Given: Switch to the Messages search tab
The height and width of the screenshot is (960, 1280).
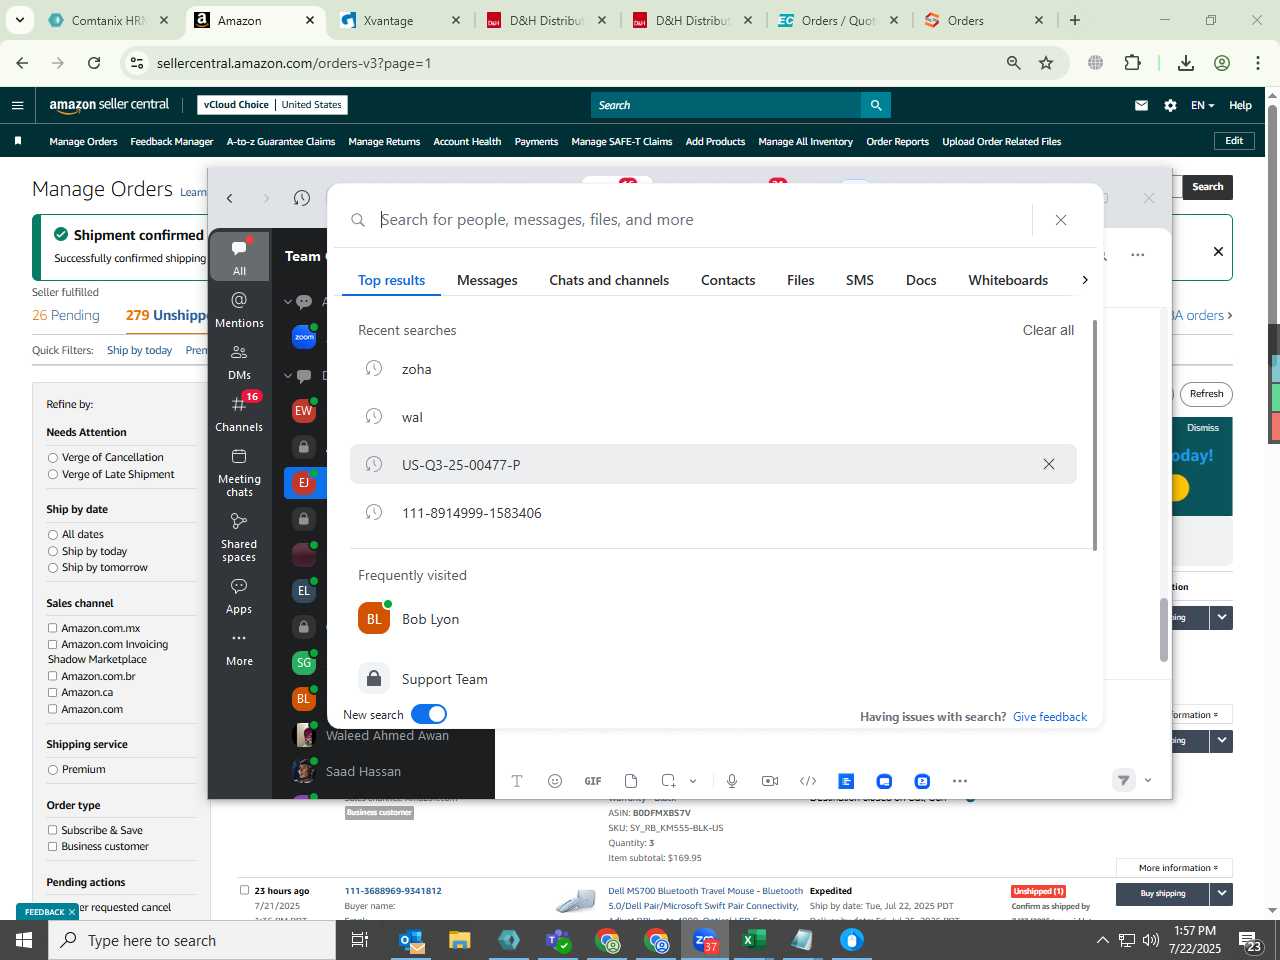Looking at the screenshot, I should [487, 280].
